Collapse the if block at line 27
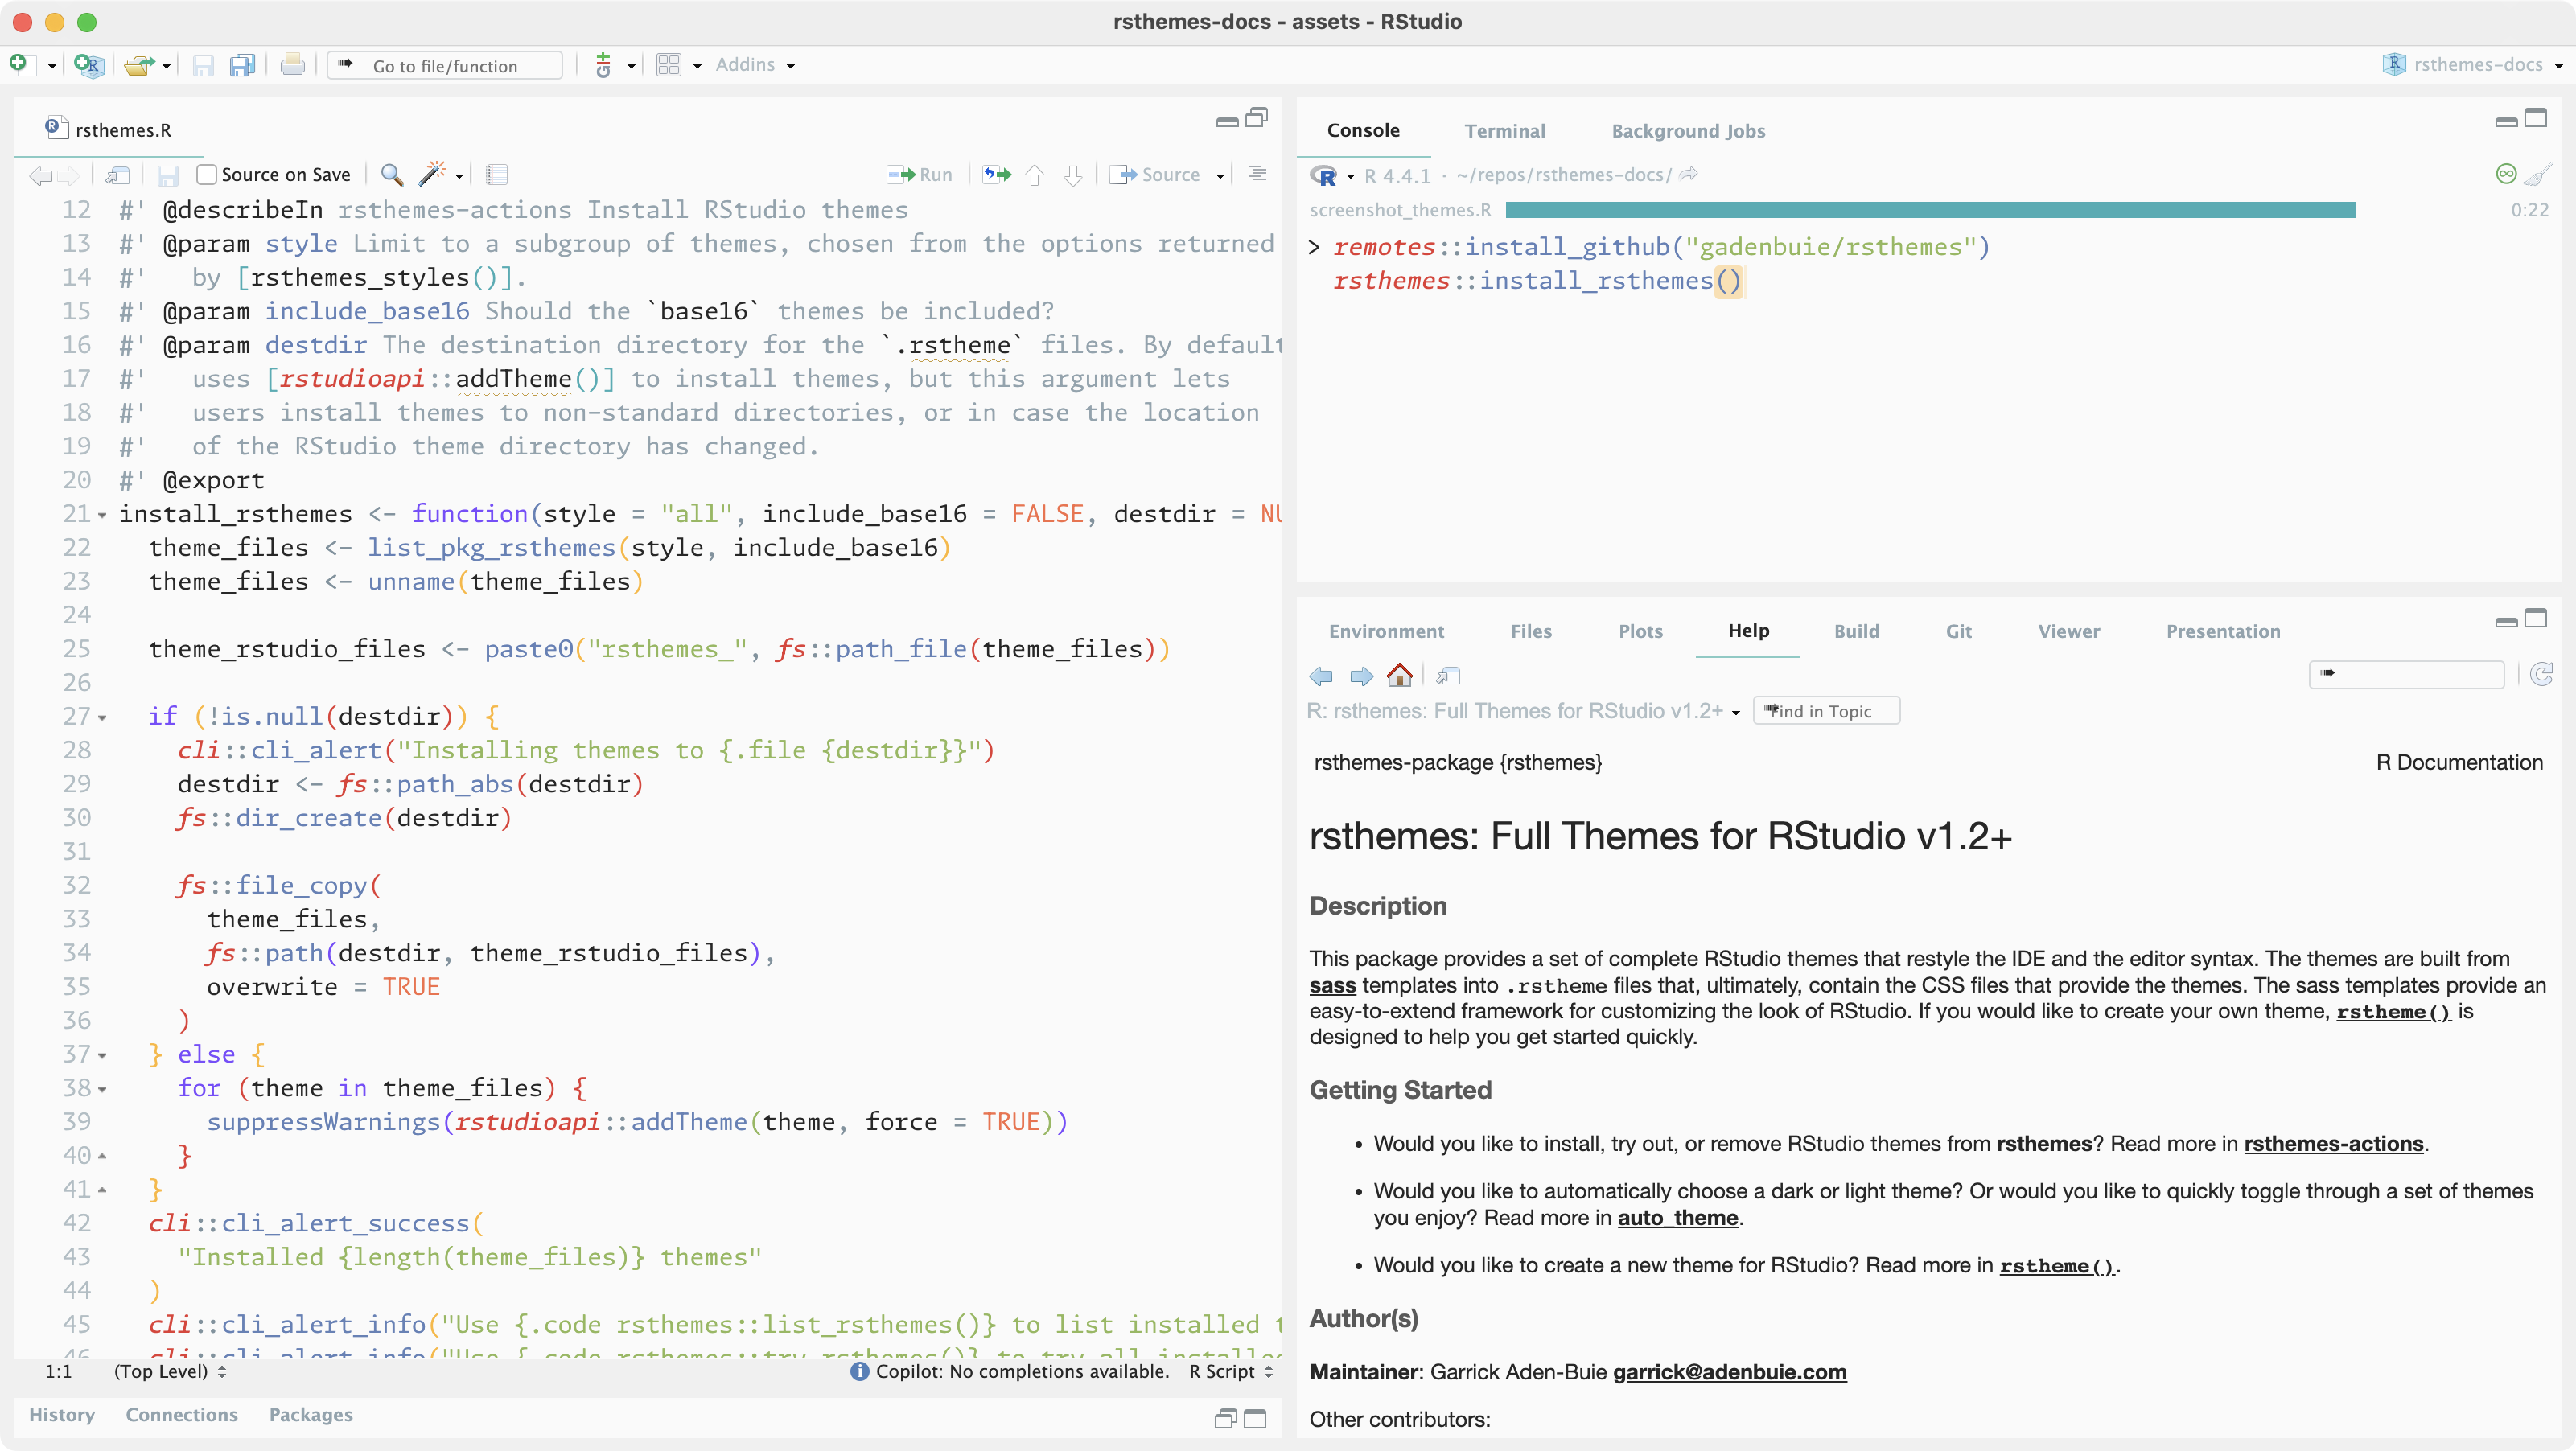This screenshot has height=1451, width=2576. [x=102, y=719]
